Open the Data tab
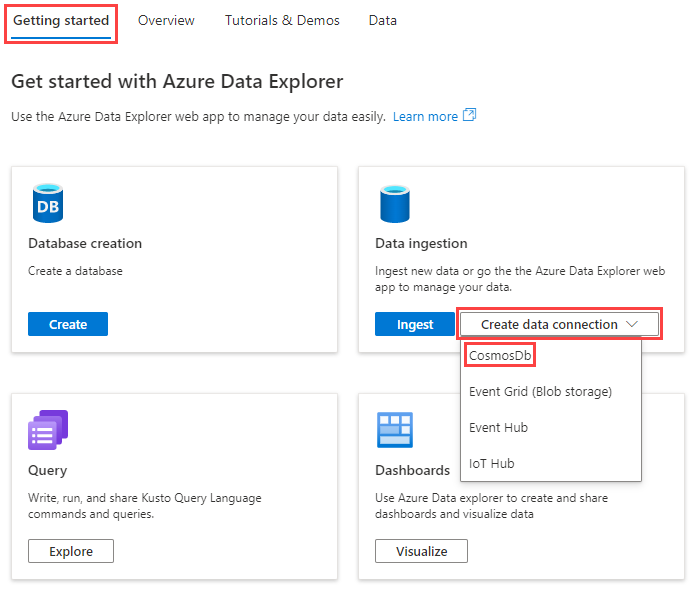Screen dimensions: 700x593 382,21
